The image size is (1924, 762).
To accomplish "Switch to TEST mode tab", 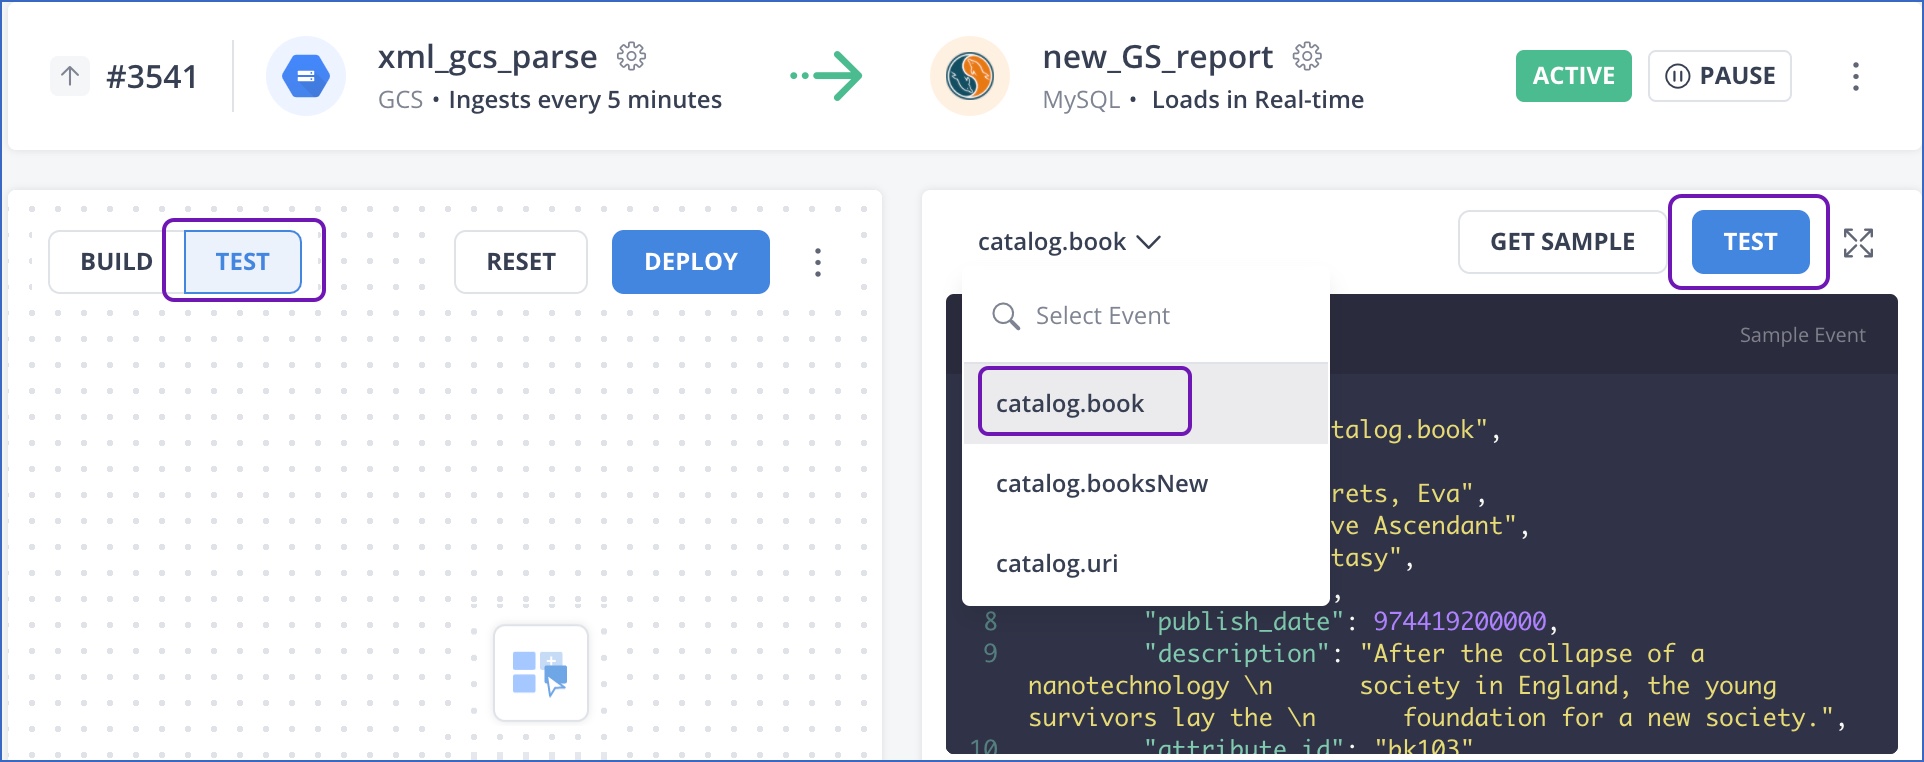I will pyautogui.click(x=243, y=262).
